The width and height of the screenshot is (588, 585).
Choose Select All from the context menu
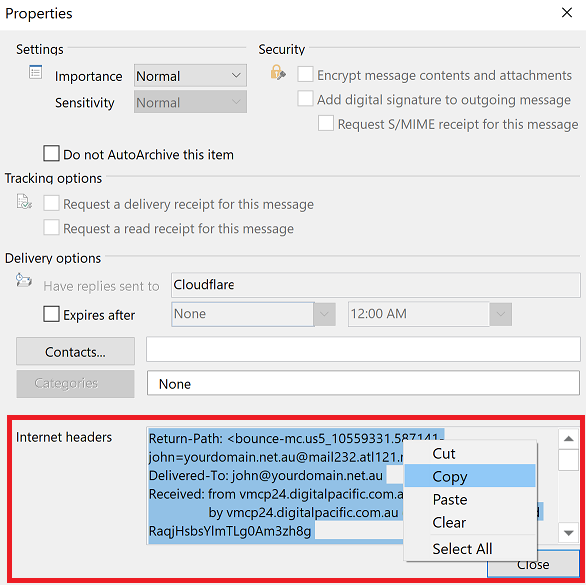tap(470, 548)
